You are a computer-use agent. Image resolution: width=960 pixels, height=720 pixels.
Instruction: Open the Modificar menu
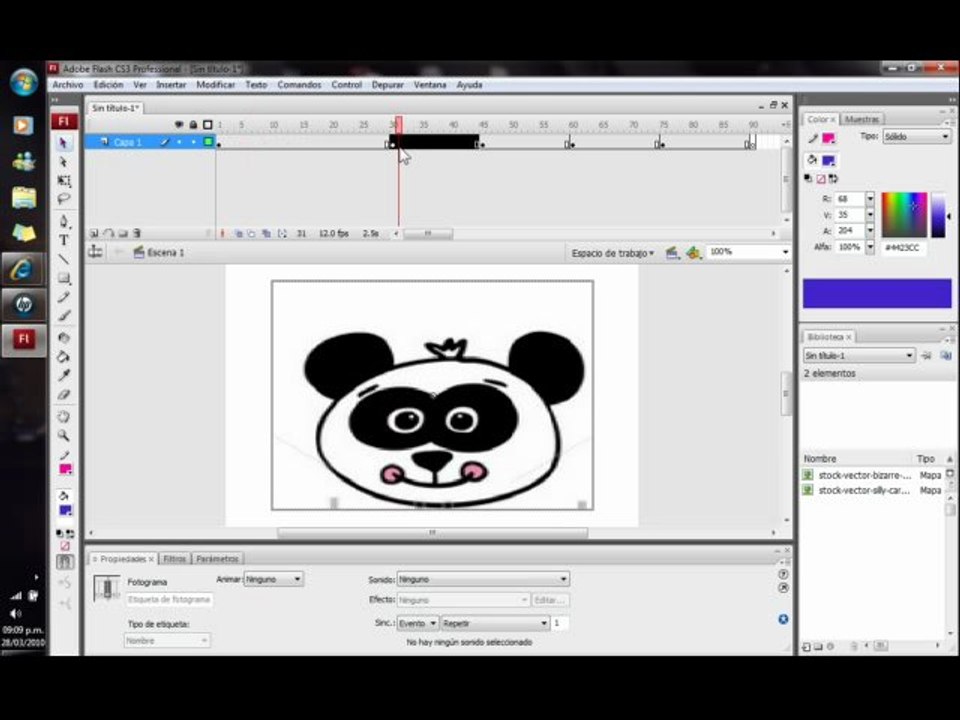[x=216, y=85]
